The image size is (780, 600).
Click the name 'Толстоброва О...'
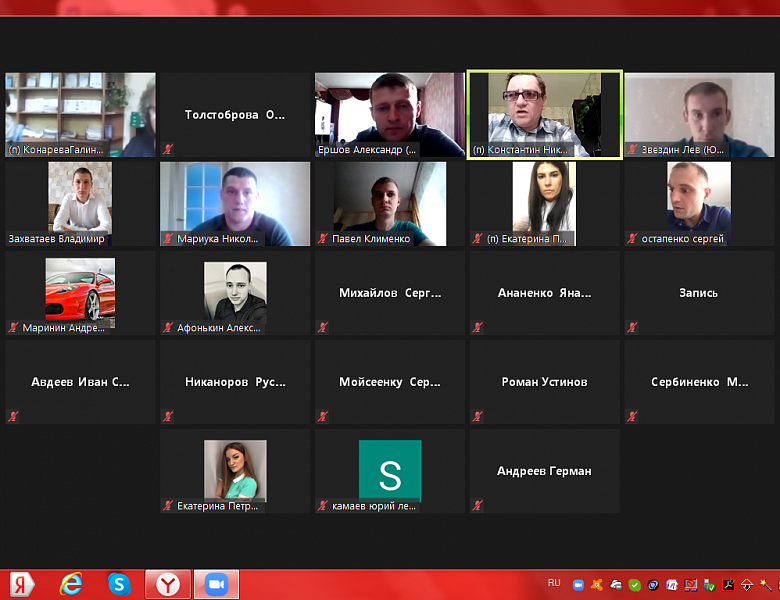coord(235,115)
